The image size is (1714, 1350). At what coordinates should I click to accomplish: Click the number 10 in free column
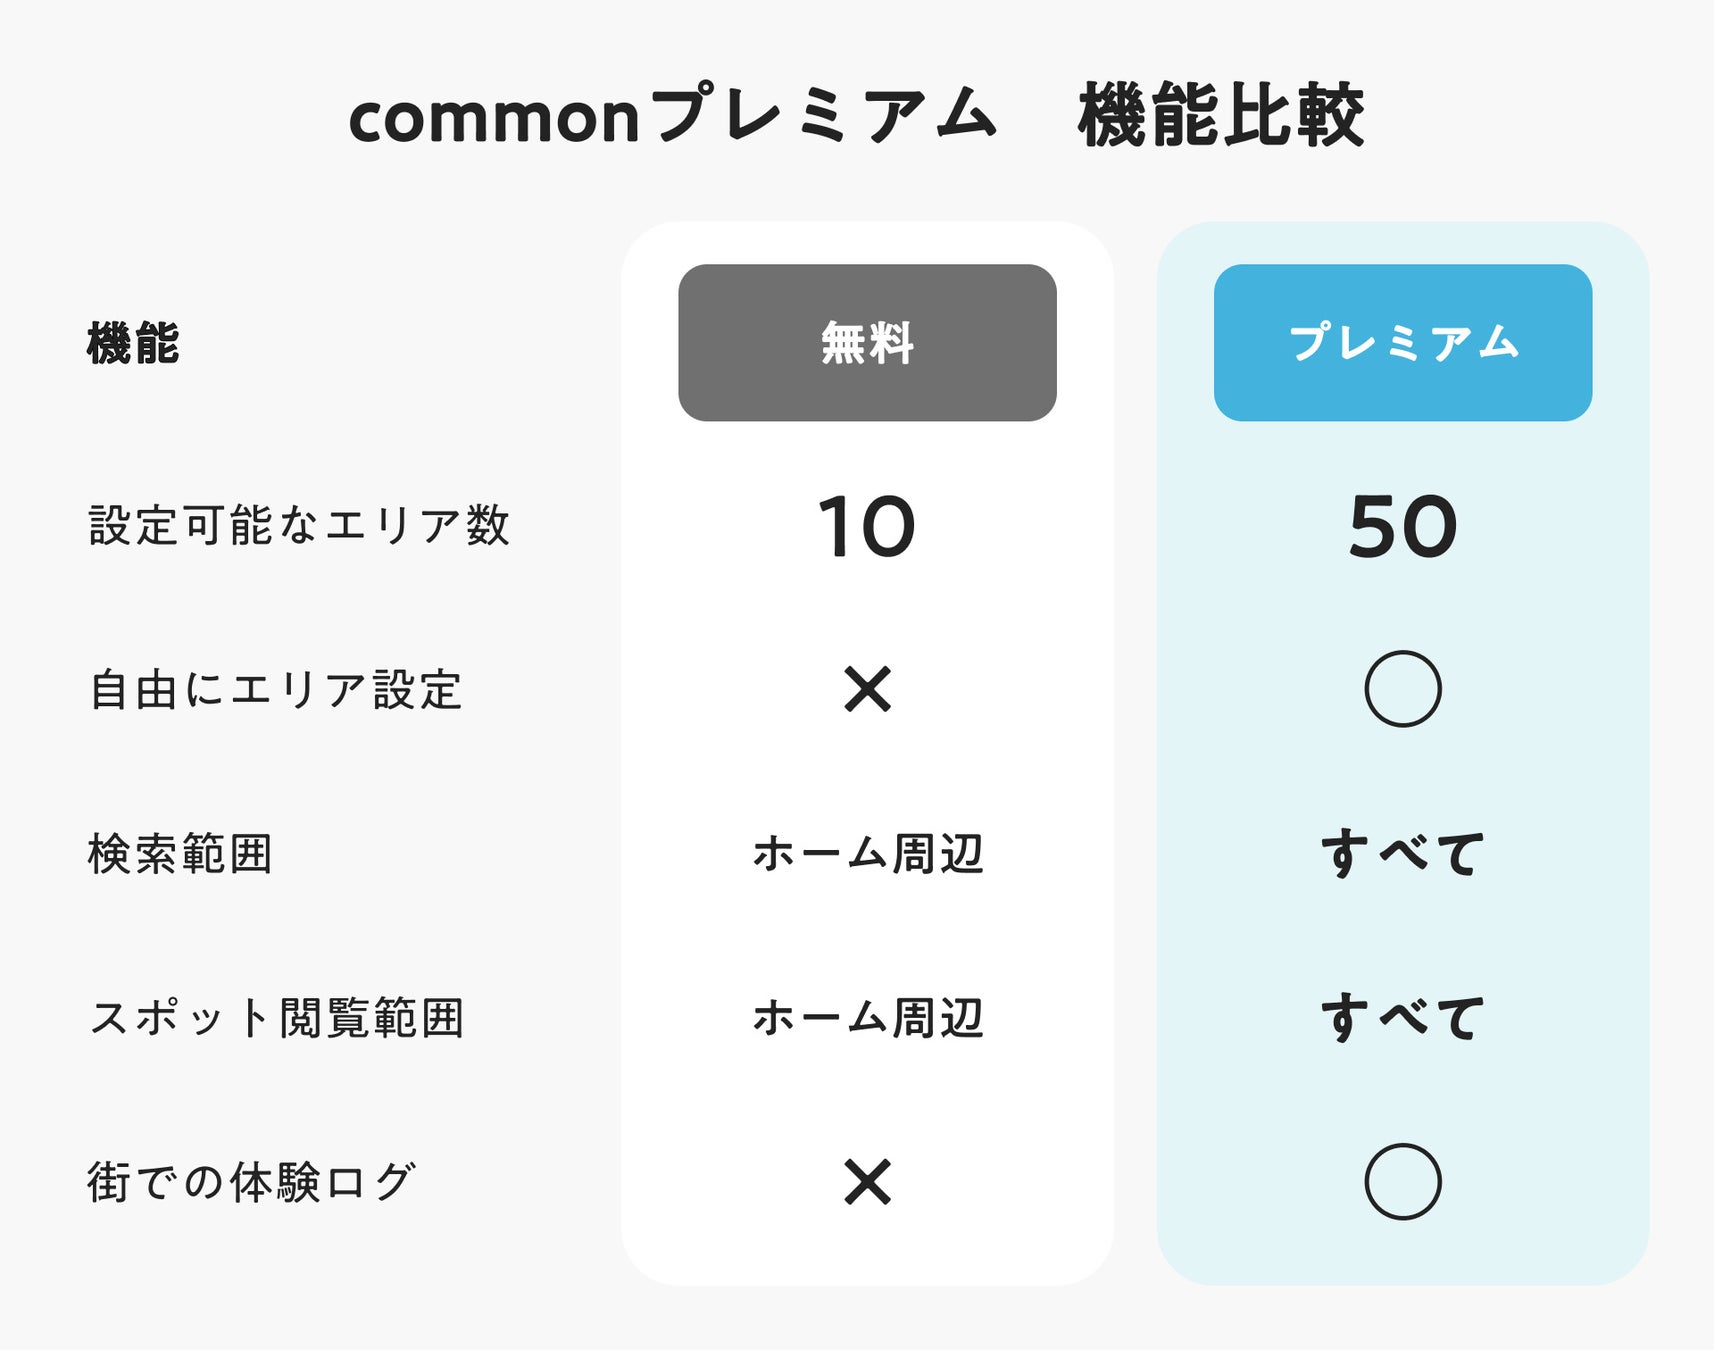[x=867, y=527]
